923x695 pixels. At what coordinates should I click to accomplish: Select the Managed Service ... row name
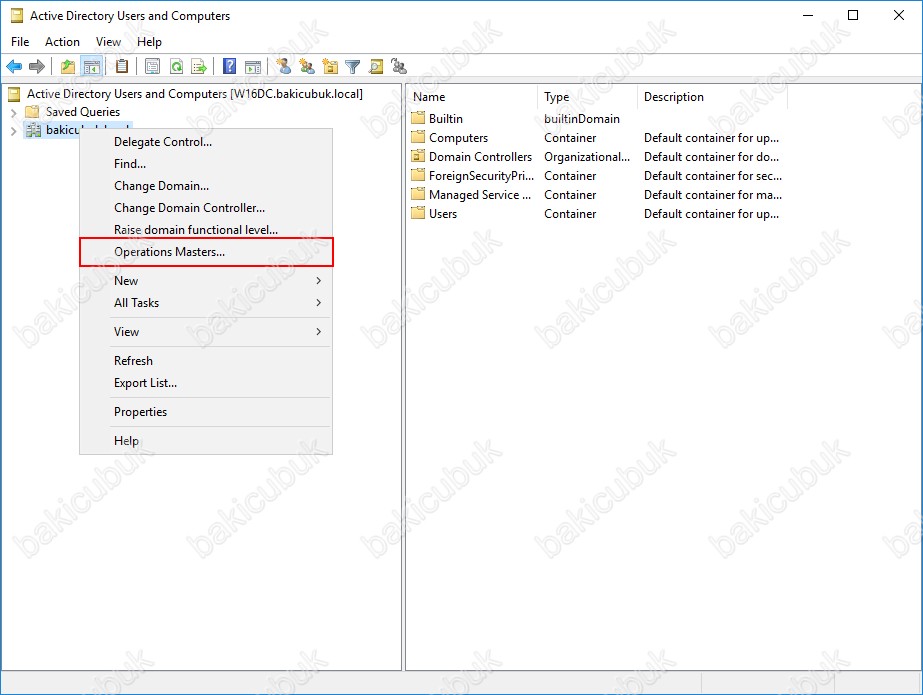tap(480, 195)
